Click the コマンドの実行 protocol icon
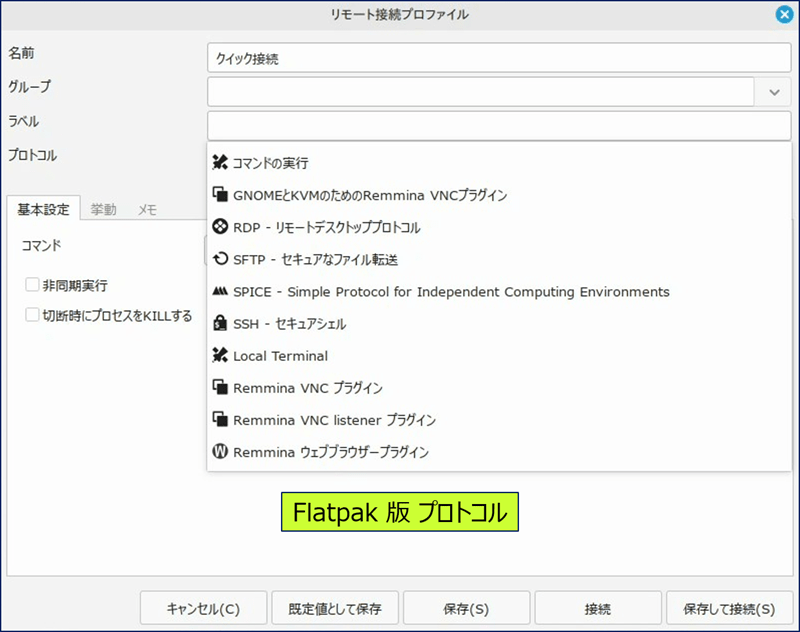Viewport: 800px width, 632px height. 220,163
